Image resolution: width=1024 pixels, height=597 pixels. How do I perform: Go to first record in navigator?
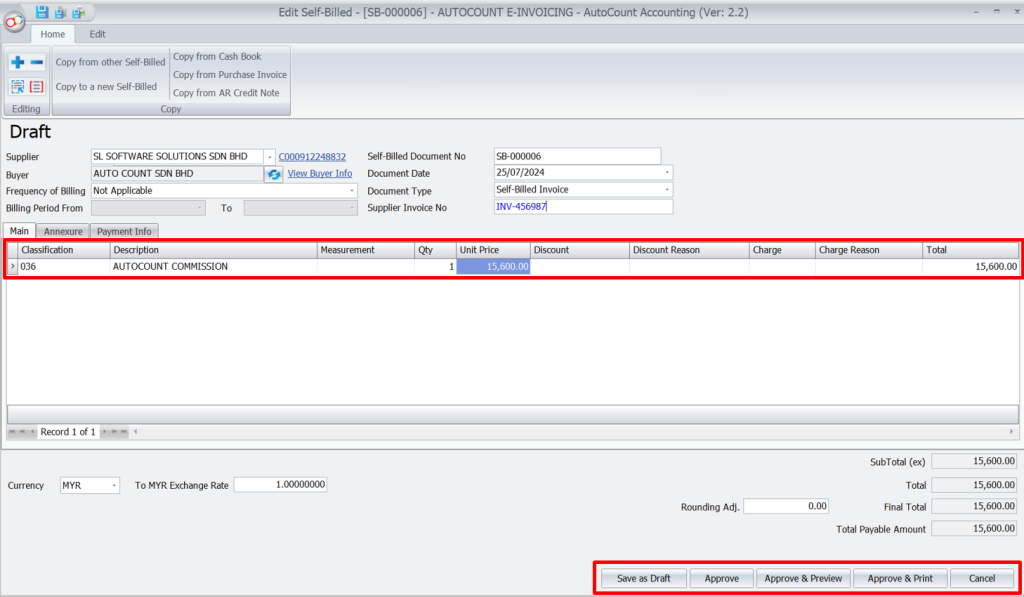click(x=12, y=432)
